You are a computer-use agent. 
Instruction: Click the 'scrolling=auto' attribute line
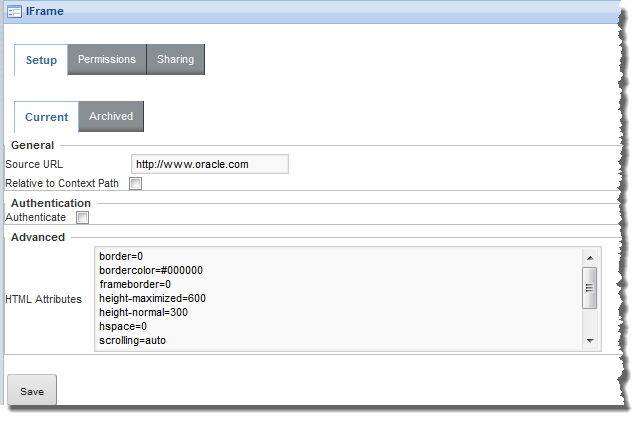pyautogui.click(x=132, y=341)
